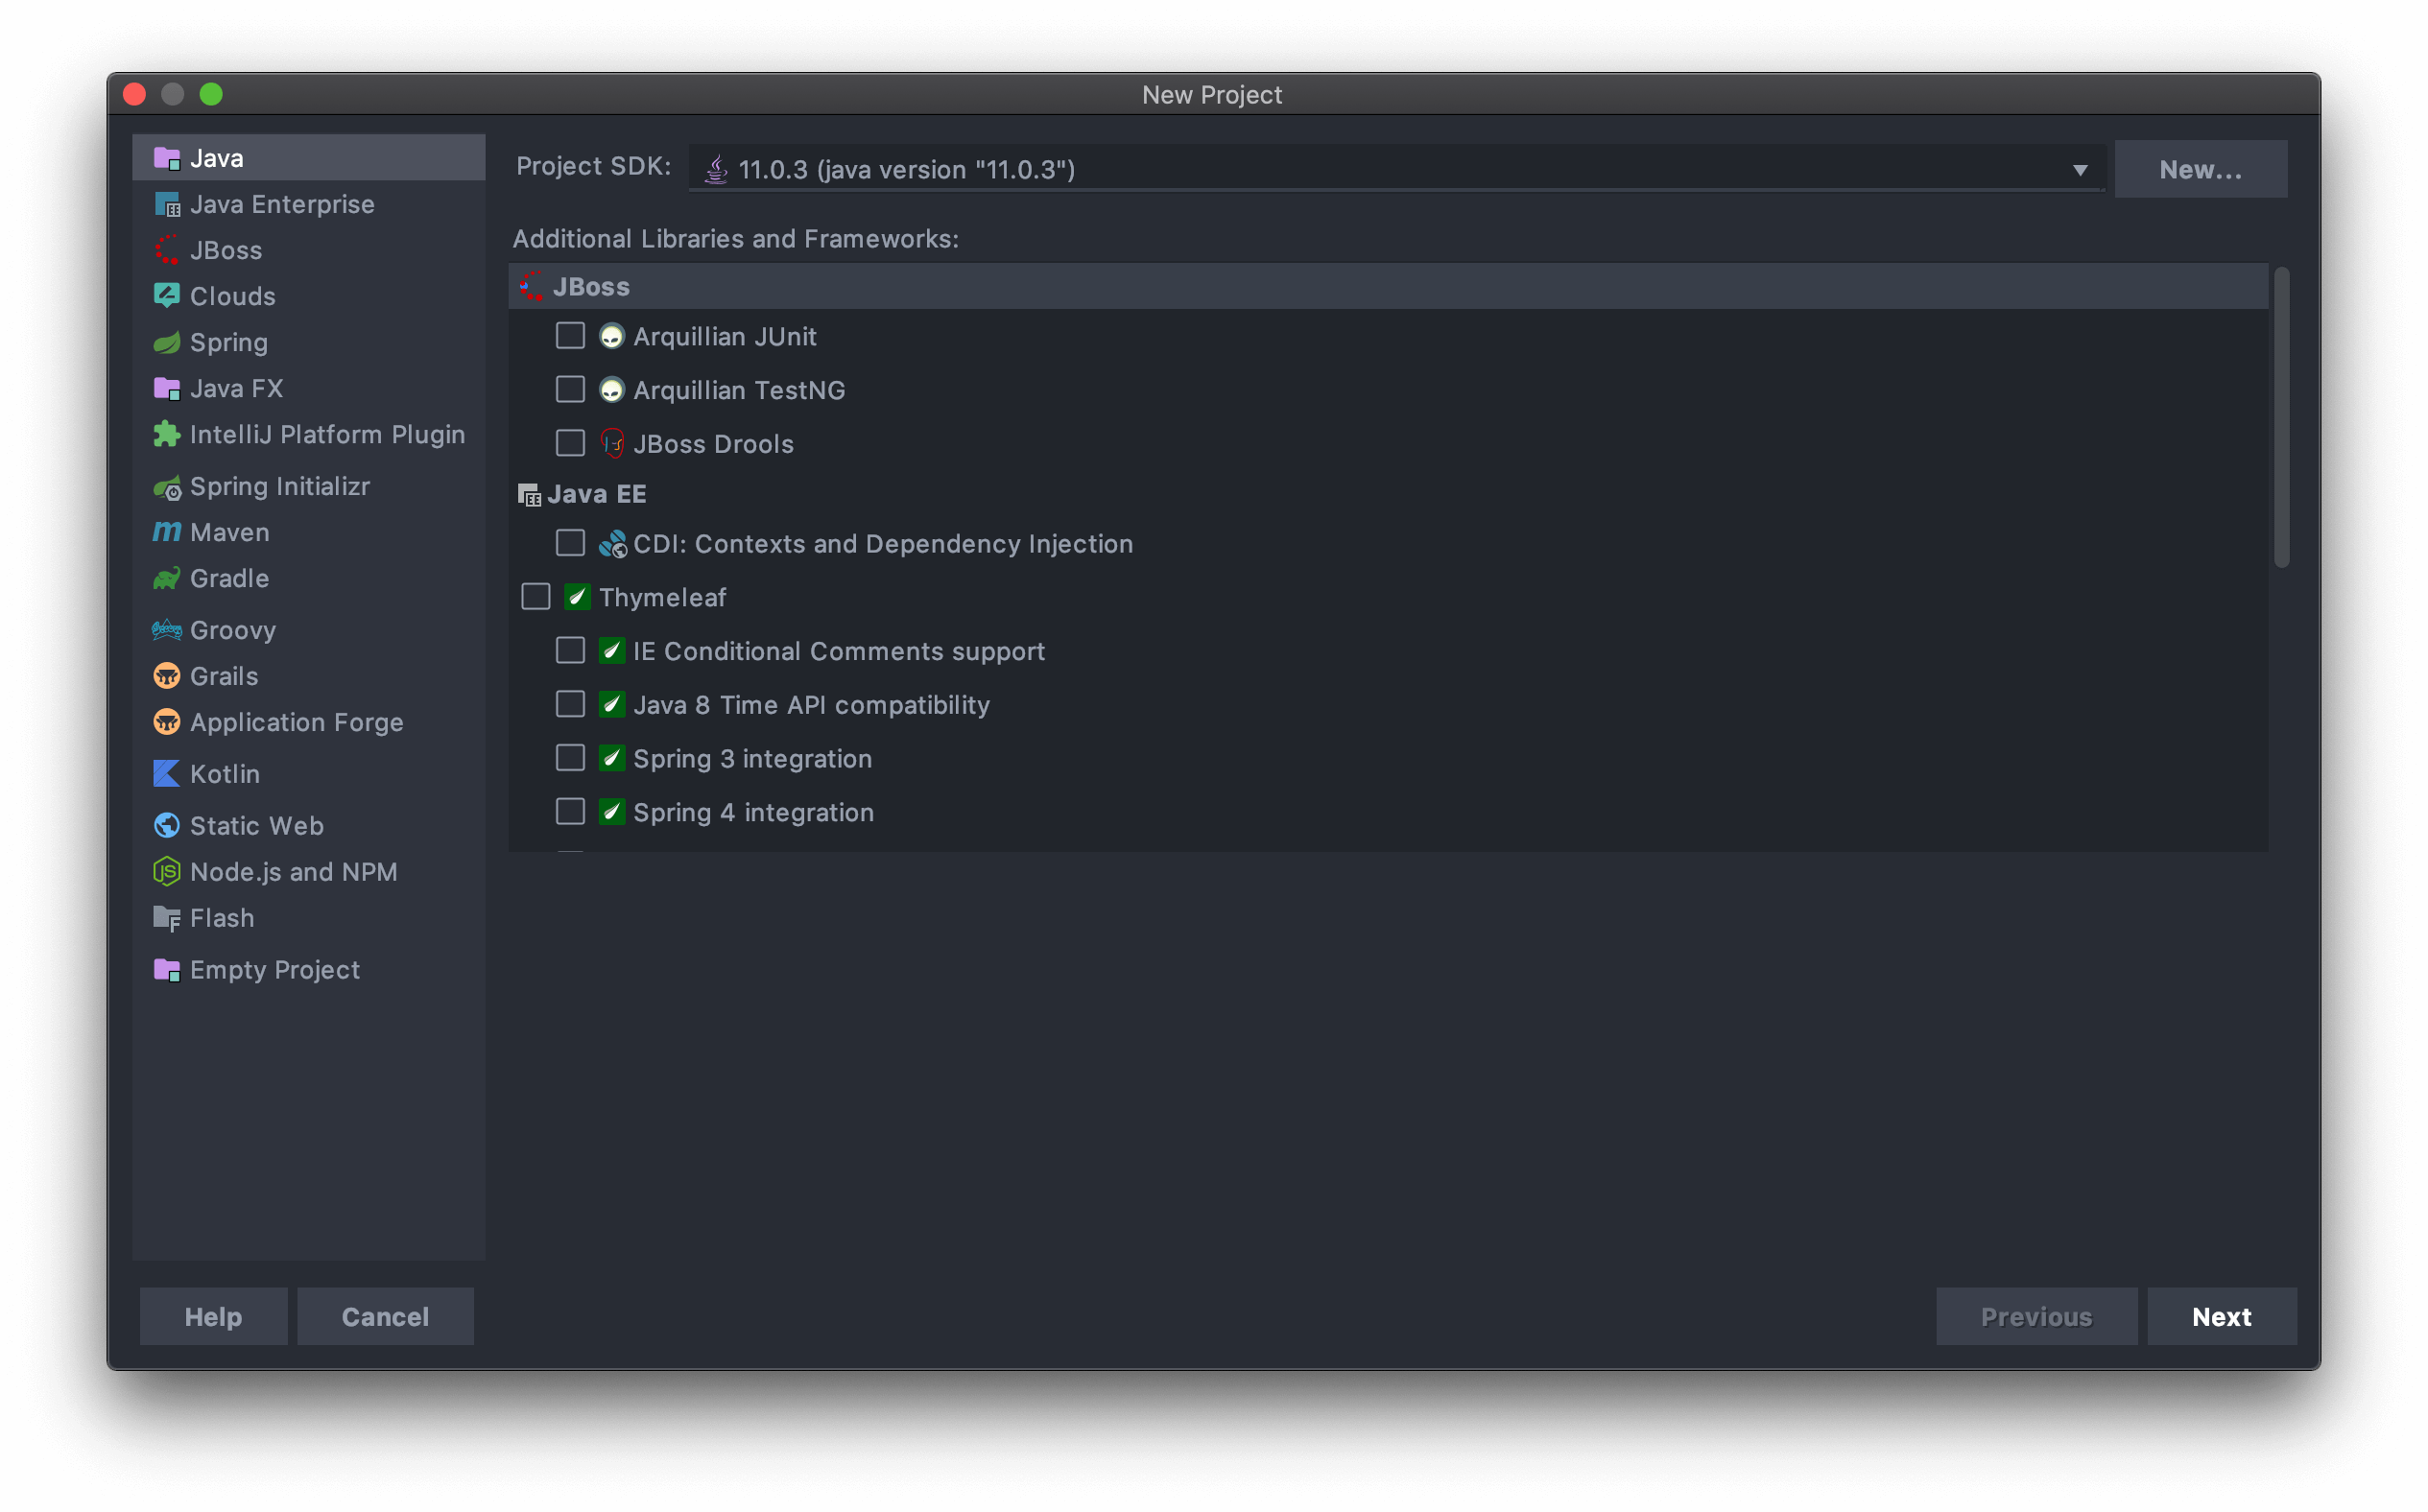Click the Kotlin K icon
The height and width of the screenshot is (1512, 2428).
[166, 774]
